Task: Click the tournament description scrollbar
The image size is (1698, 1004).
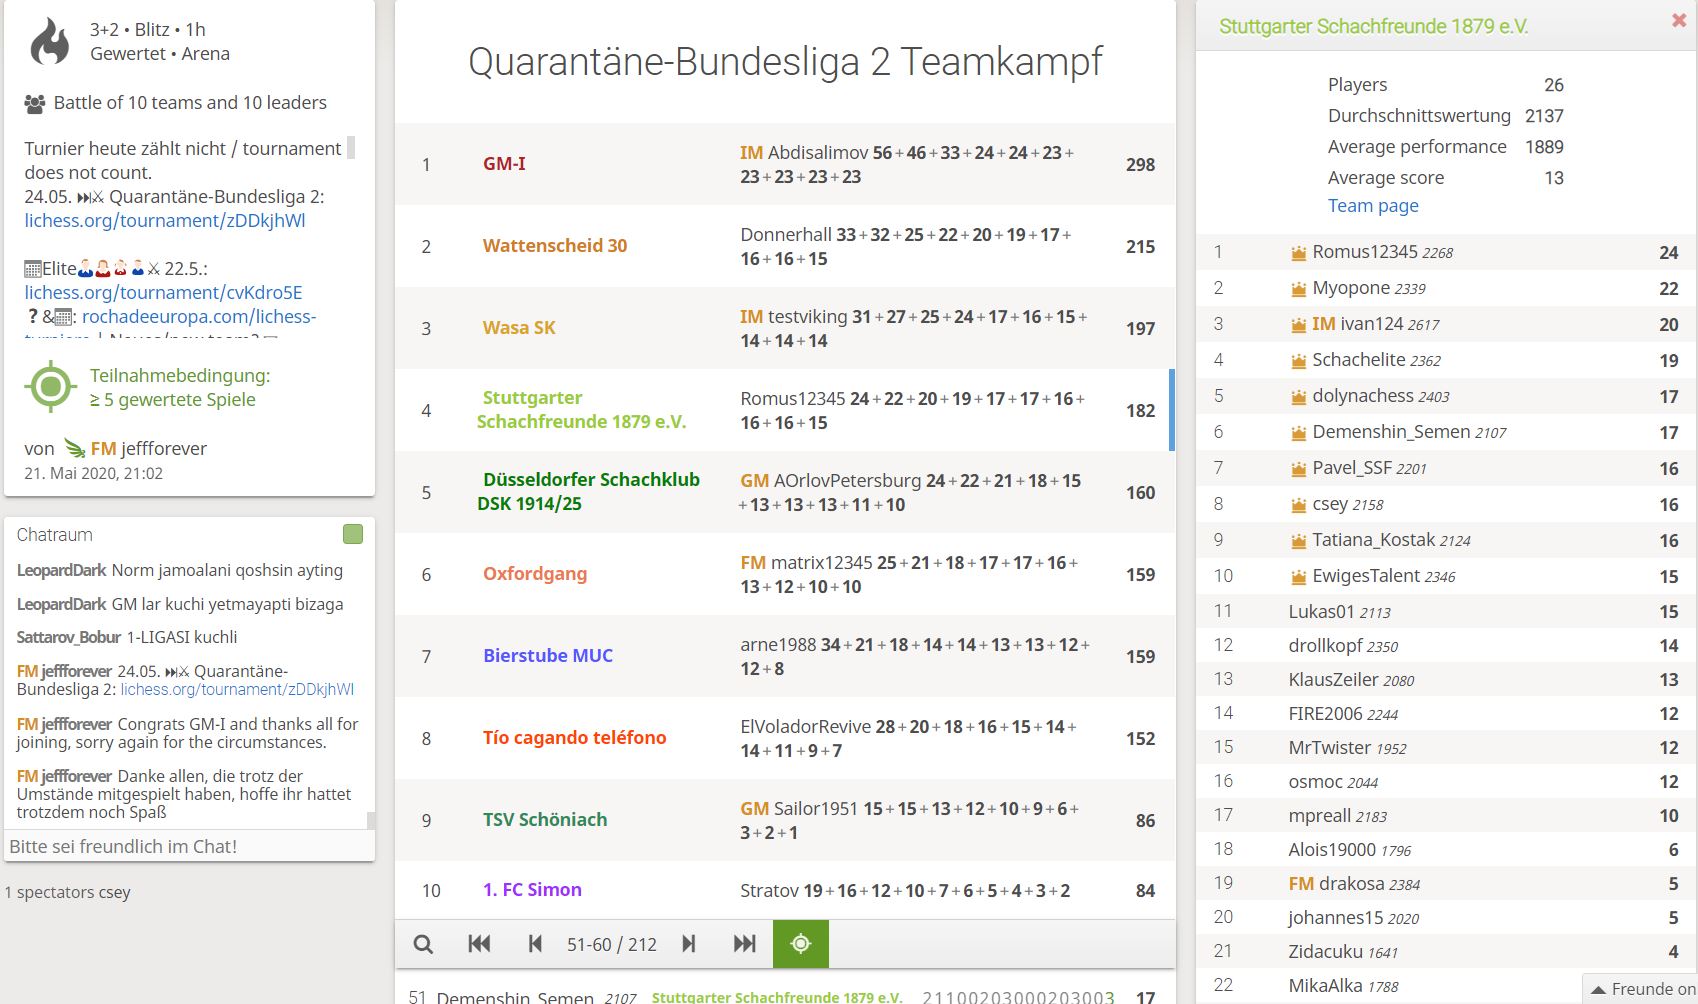Action: [351, 148]
